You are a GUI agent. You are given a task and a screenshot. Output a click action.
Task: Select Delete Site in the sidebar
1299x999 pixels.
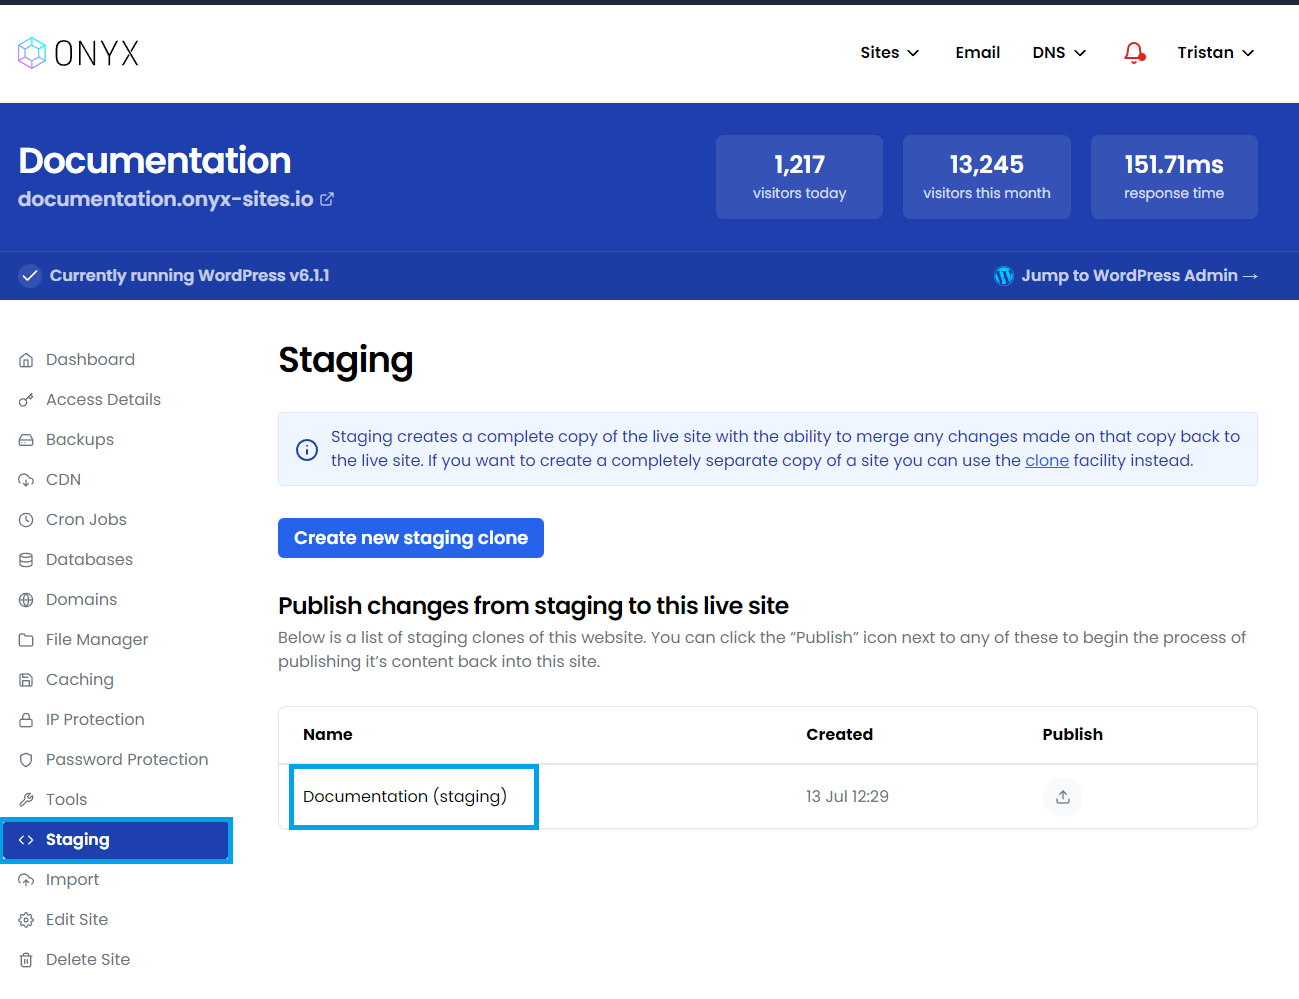(88, 959)
